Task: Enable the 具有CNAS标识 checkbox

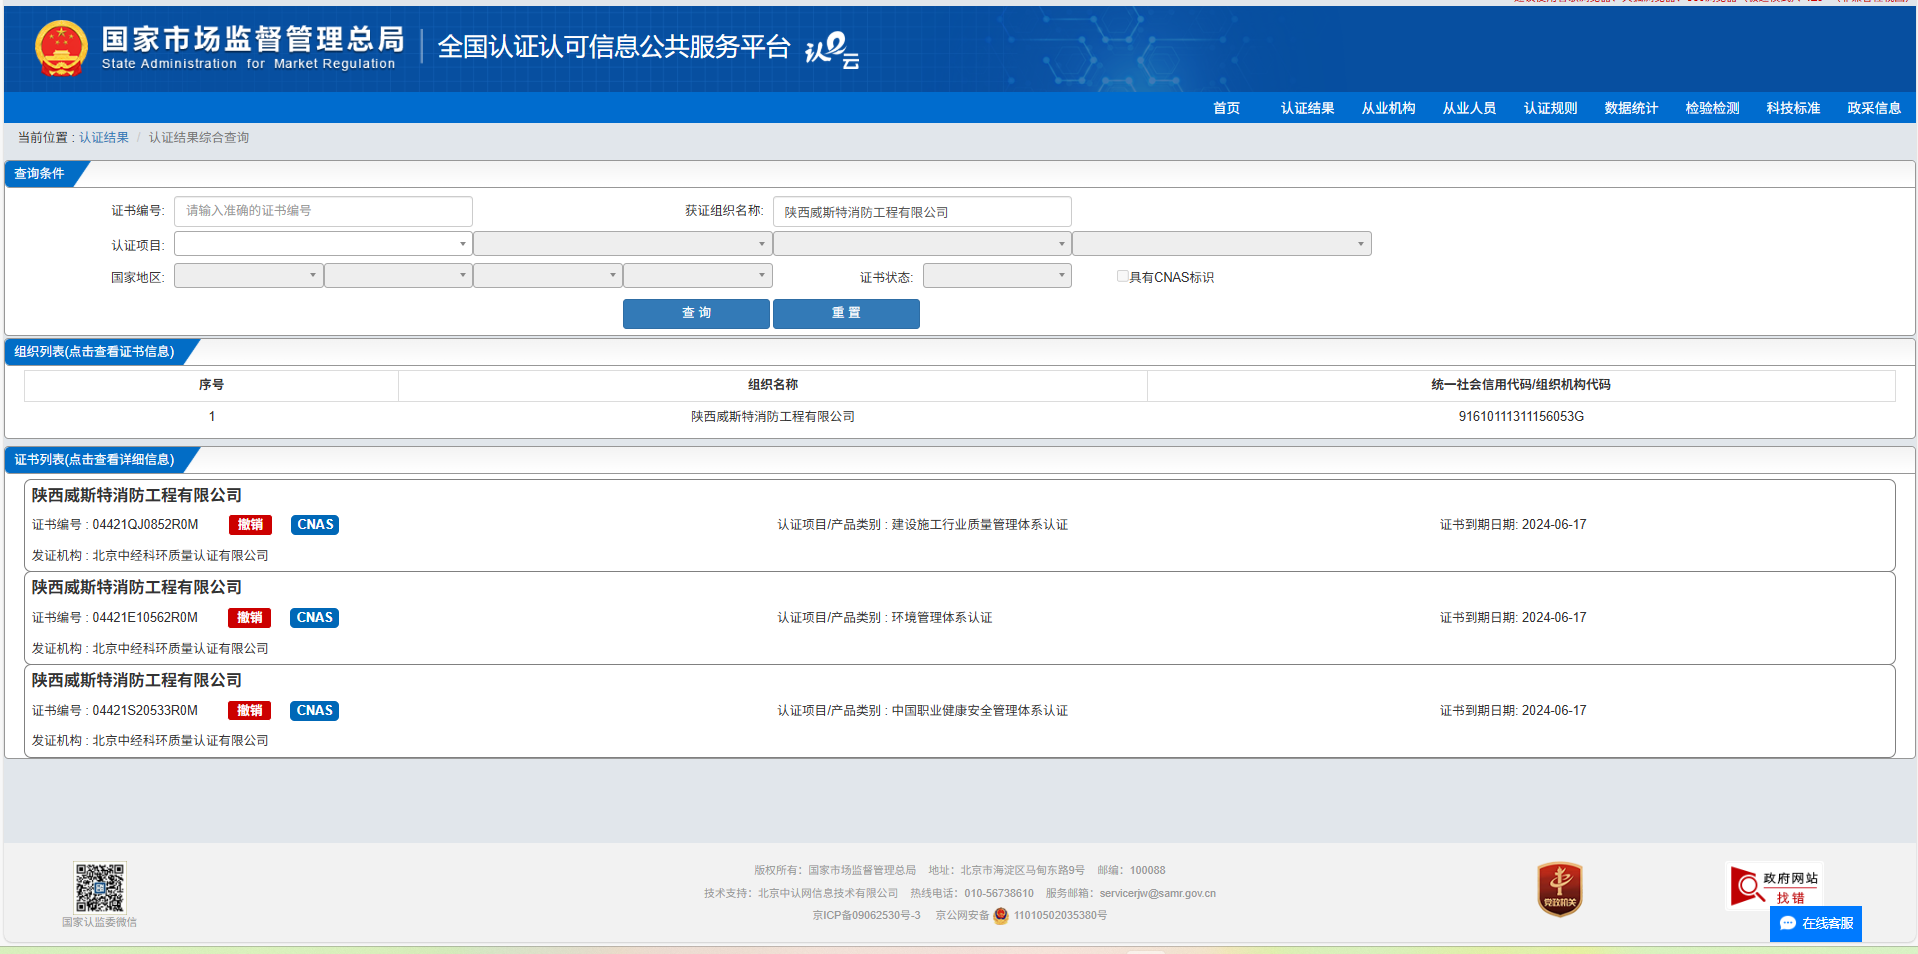Action: click(1123, 276)
